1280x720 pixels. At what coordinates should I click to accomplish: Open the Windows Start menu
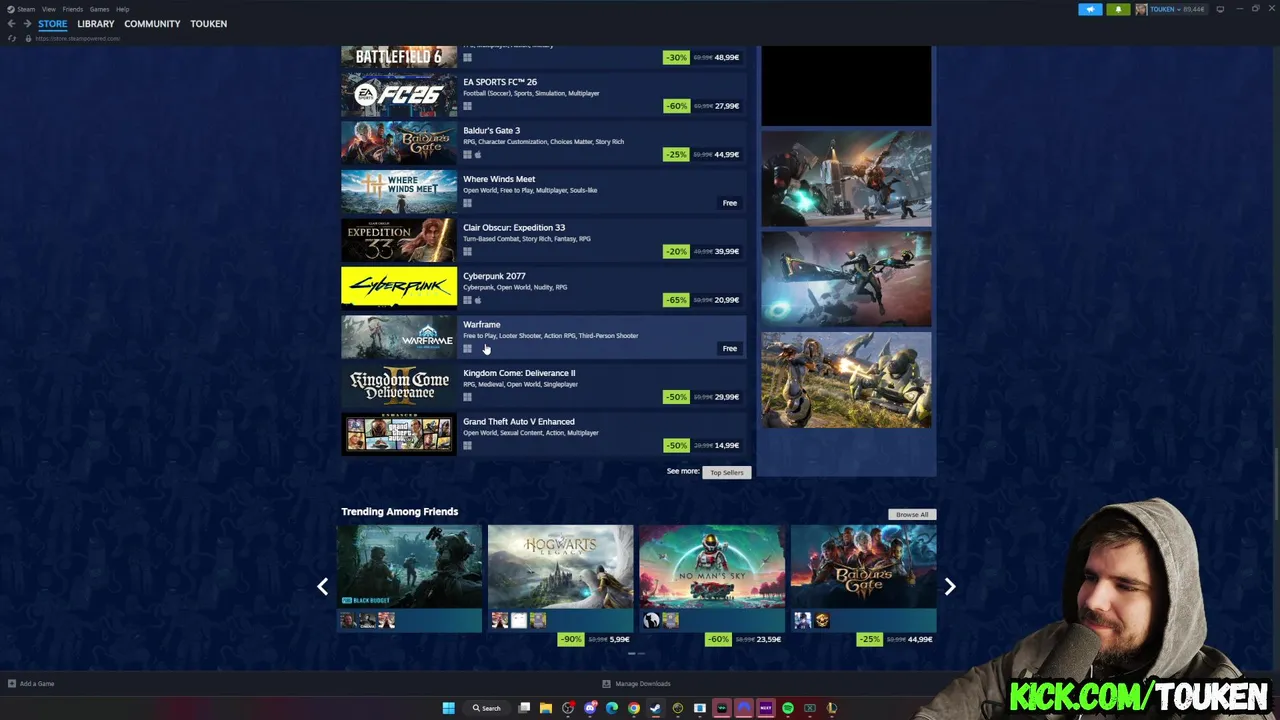[x=449, y=708]
